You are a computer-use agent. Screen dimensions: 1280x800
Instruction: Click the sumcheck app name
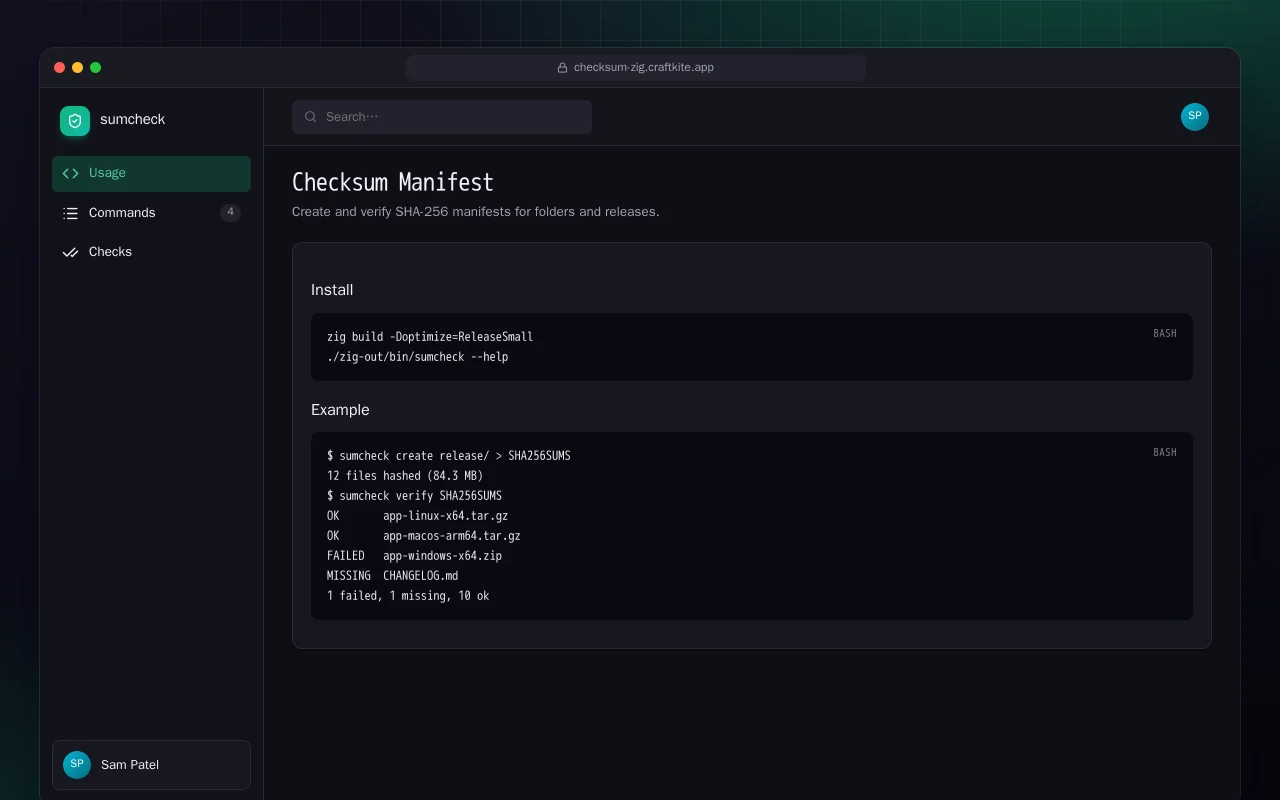click(132, 119)
